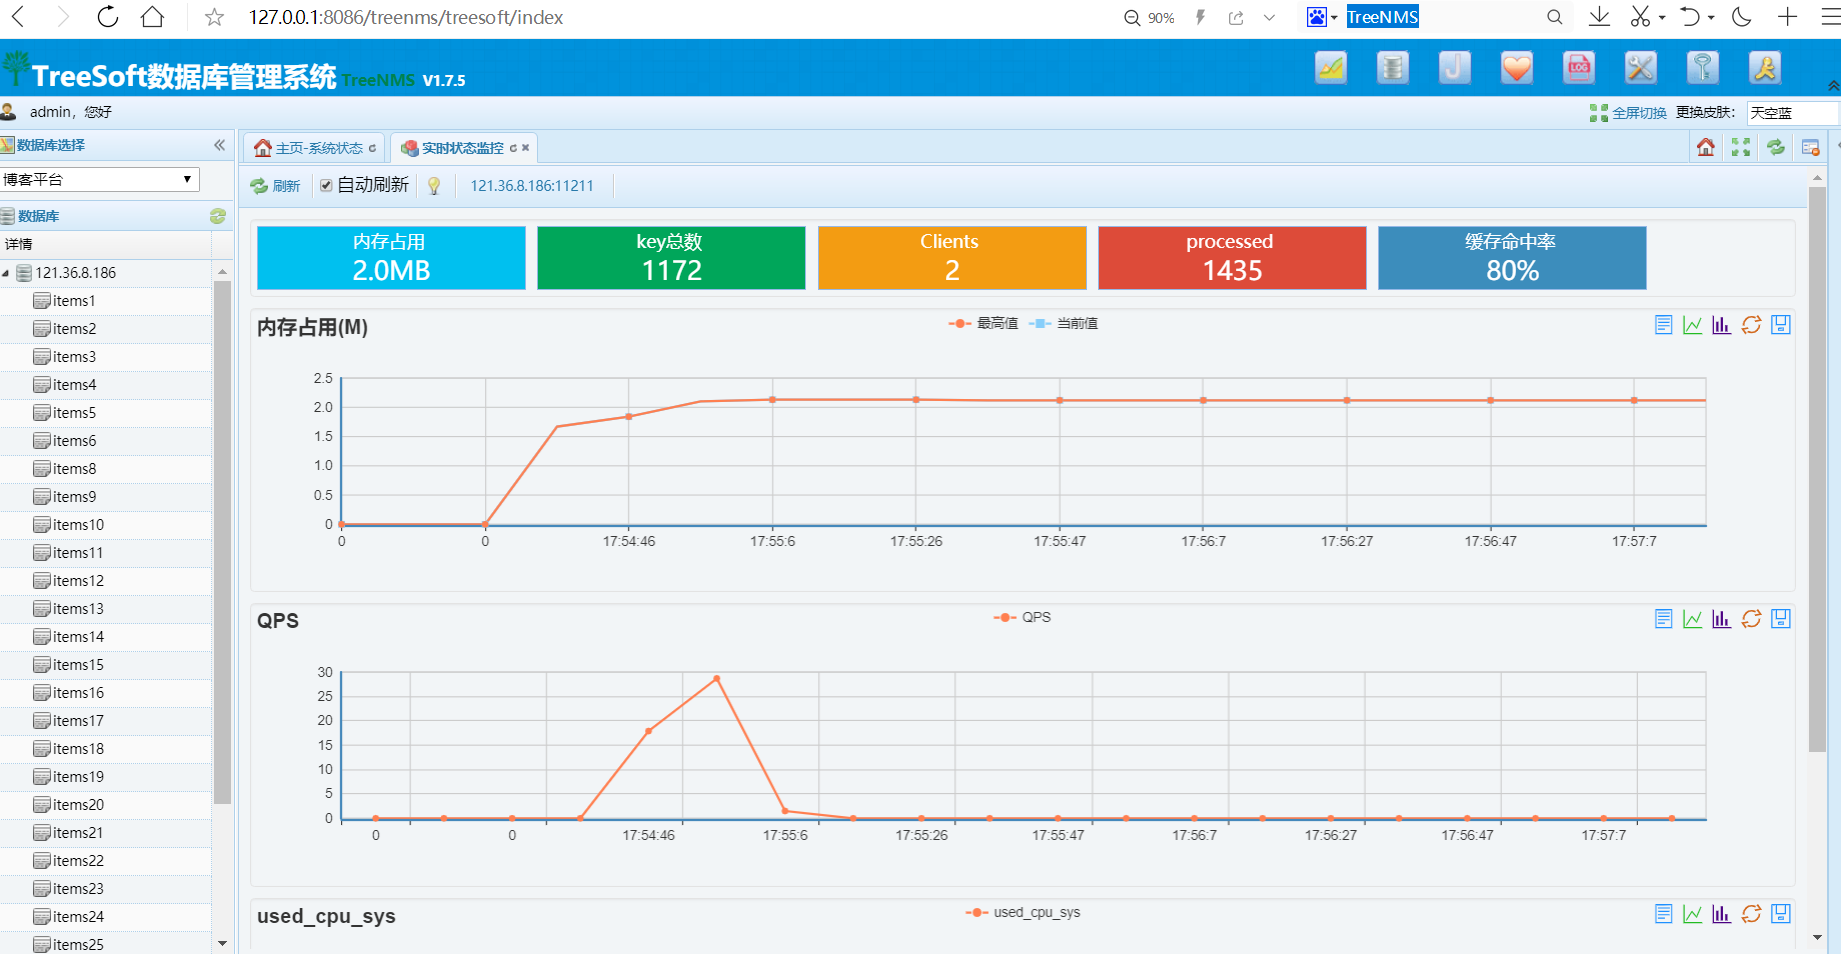Reload the 主页-系统状态 tab with its refresh icon
1841x954 pixels.
[372, 148]
